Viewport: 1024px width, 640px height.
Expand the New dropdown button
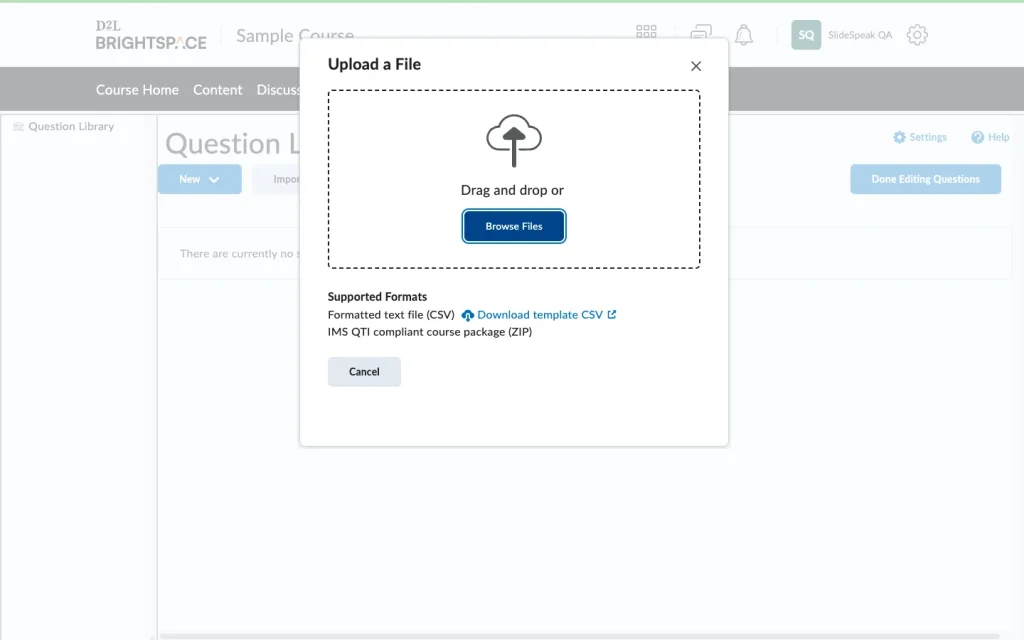click(199, 179)
